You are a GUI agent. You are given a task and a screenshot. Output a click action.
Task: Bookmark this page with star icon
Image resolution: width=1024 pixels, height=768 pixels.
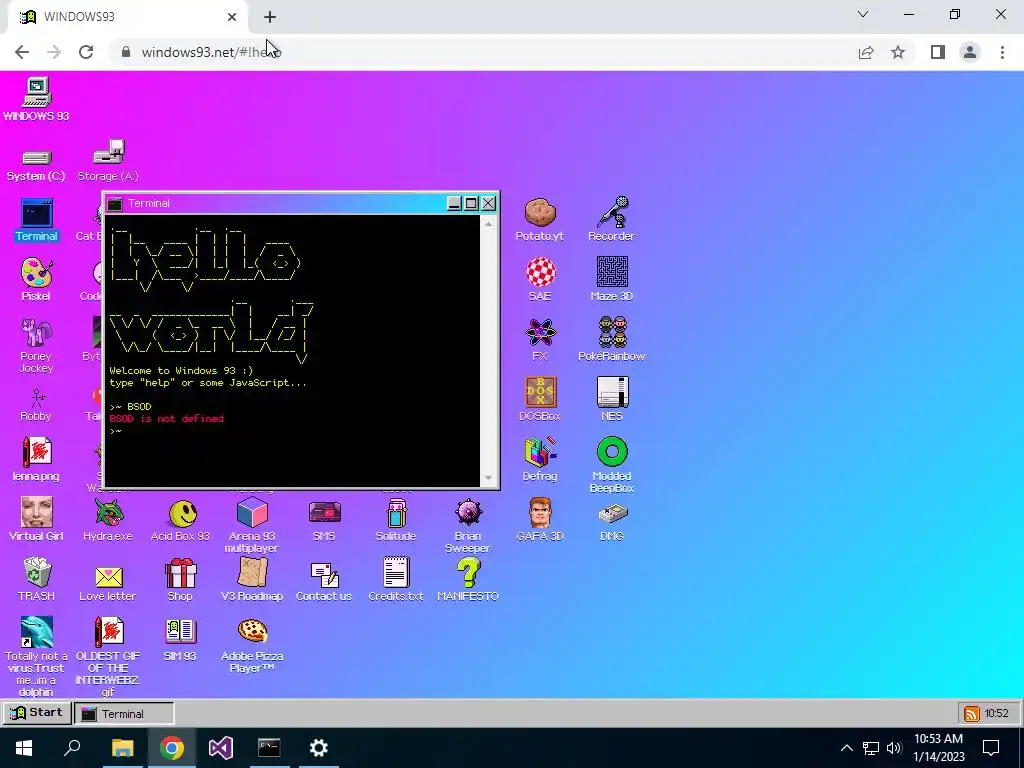pos(898,52)
